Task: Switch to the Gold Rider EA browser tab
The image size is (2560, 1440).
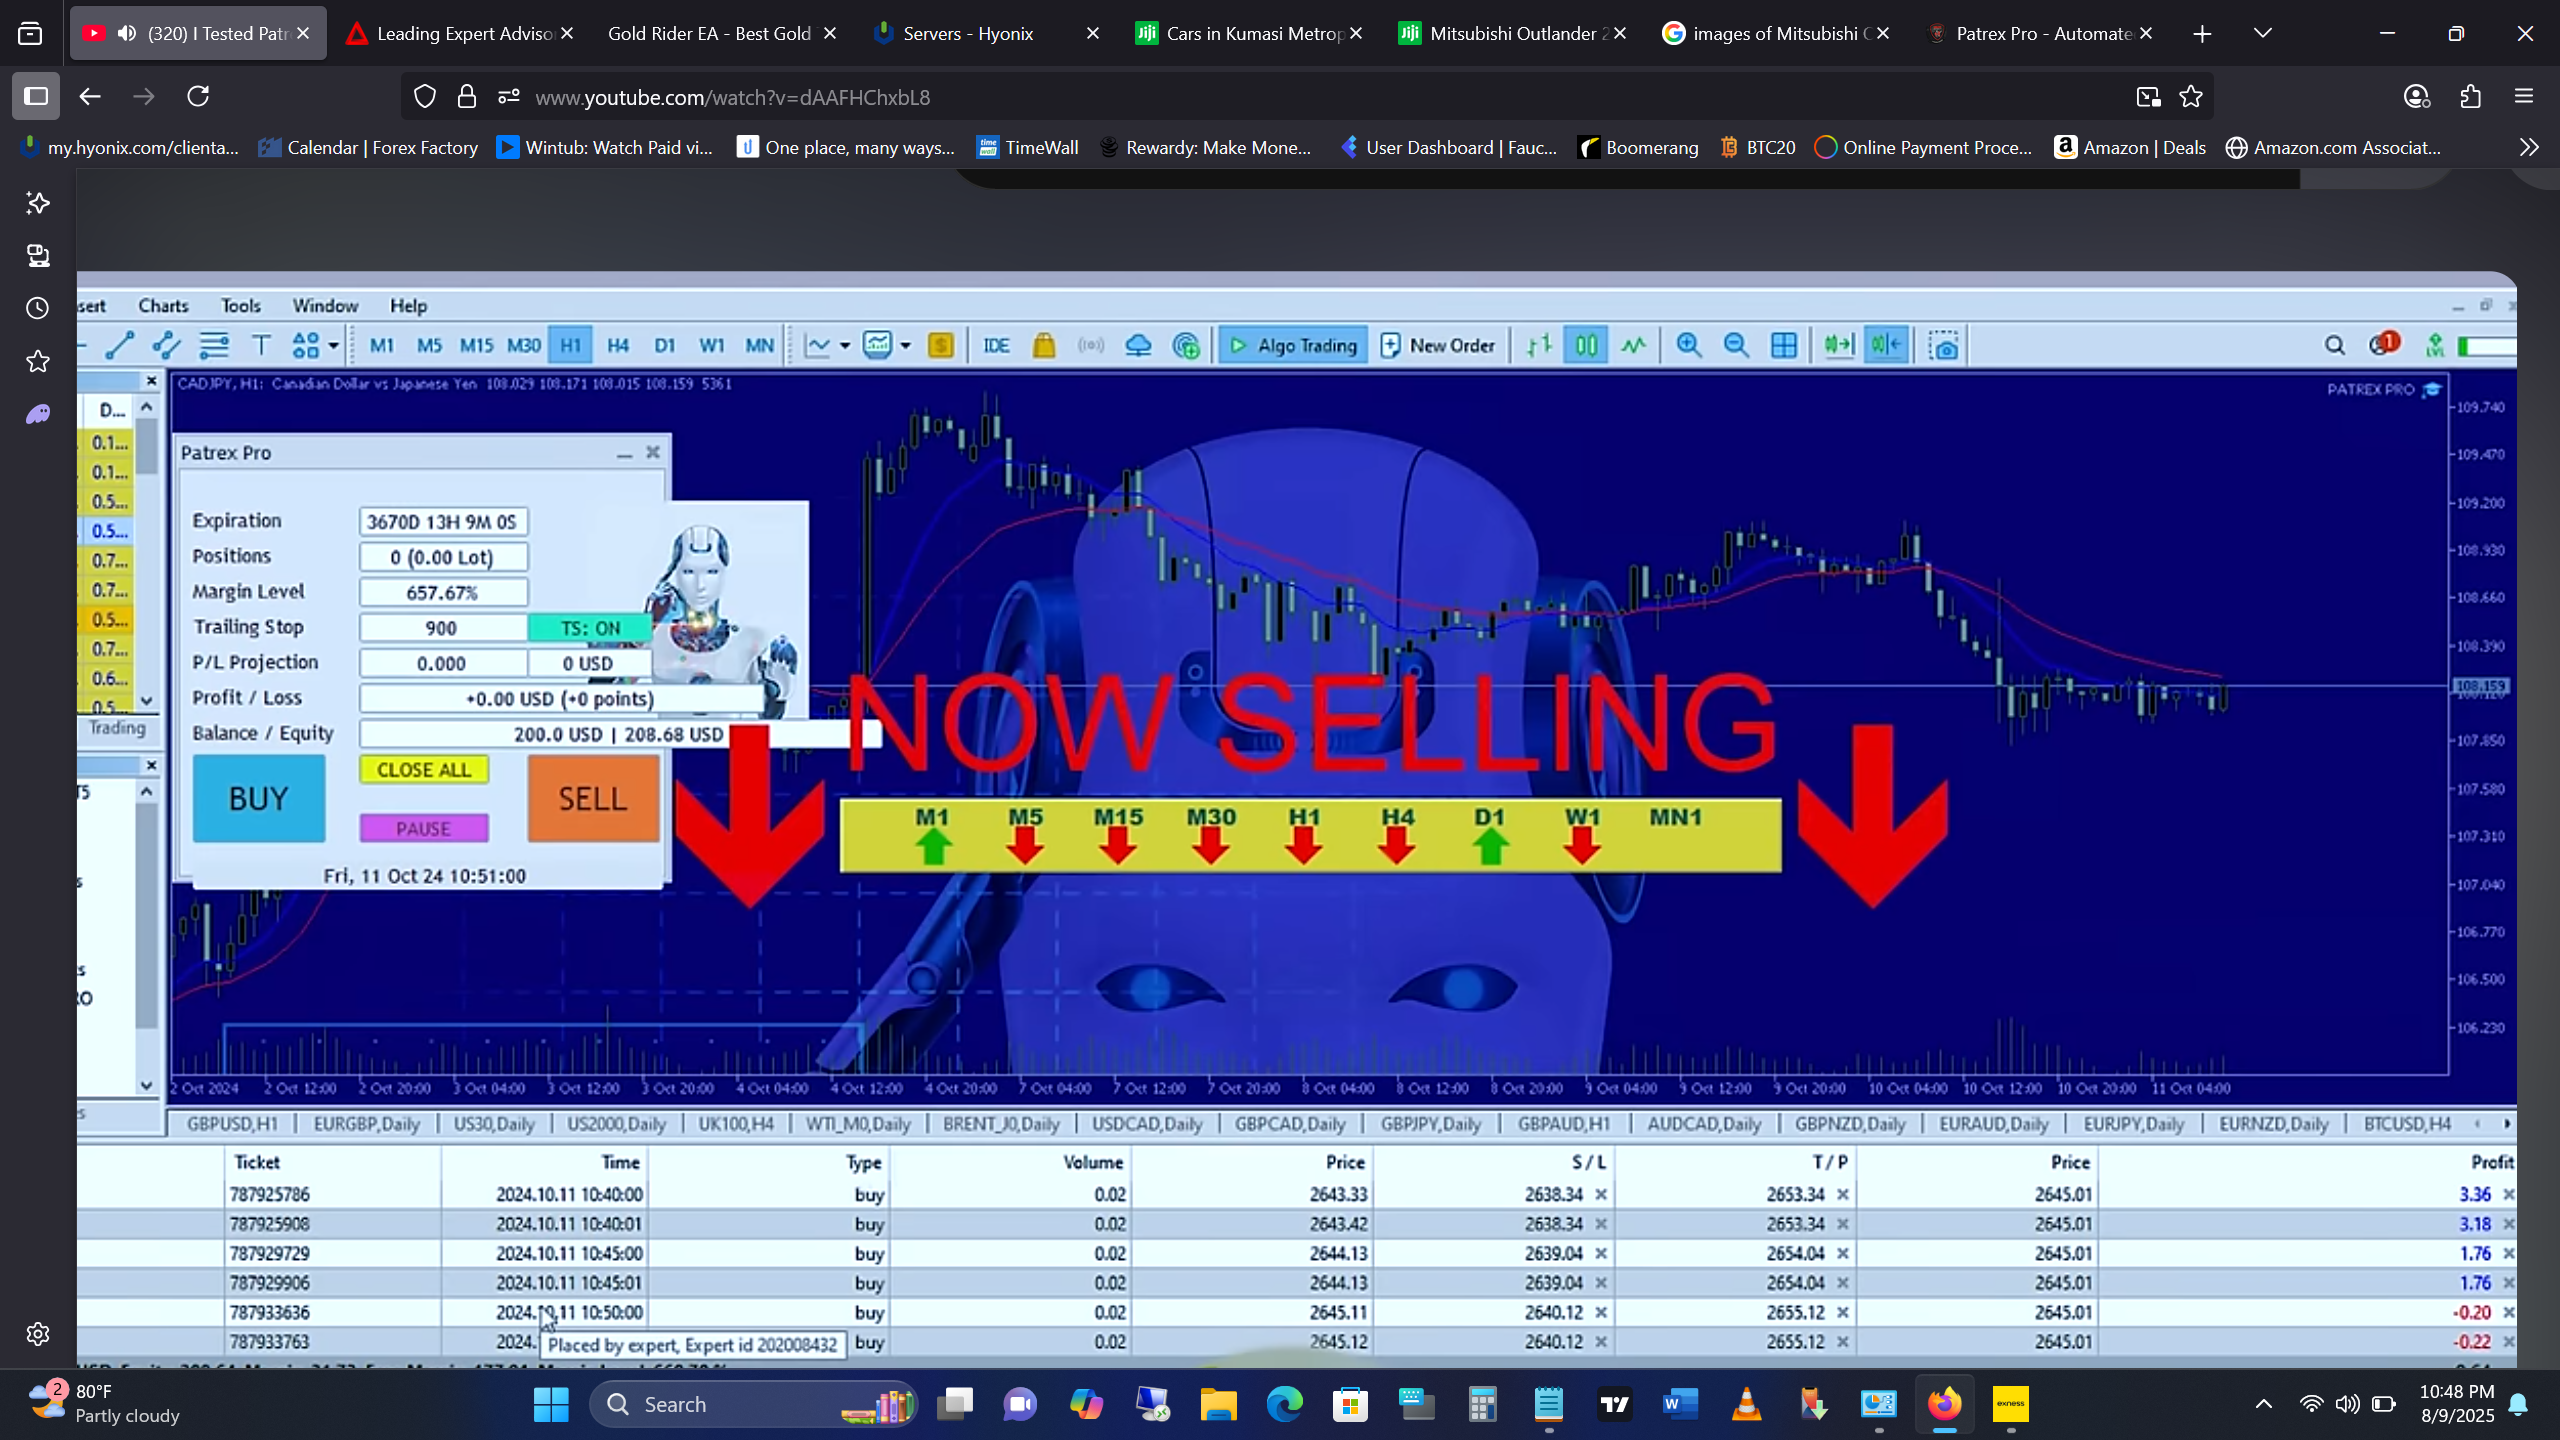Action: coord(709,33)
